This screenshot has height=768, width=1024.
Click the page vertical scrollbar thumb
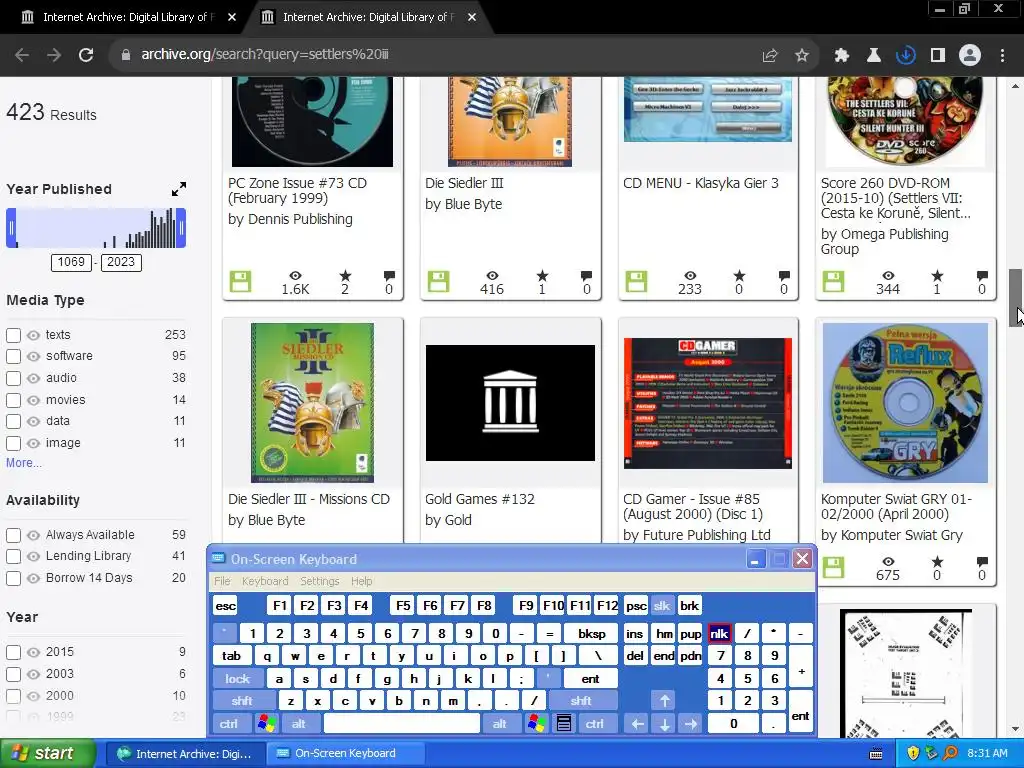pyautogui.click(x=1015, y=297)
